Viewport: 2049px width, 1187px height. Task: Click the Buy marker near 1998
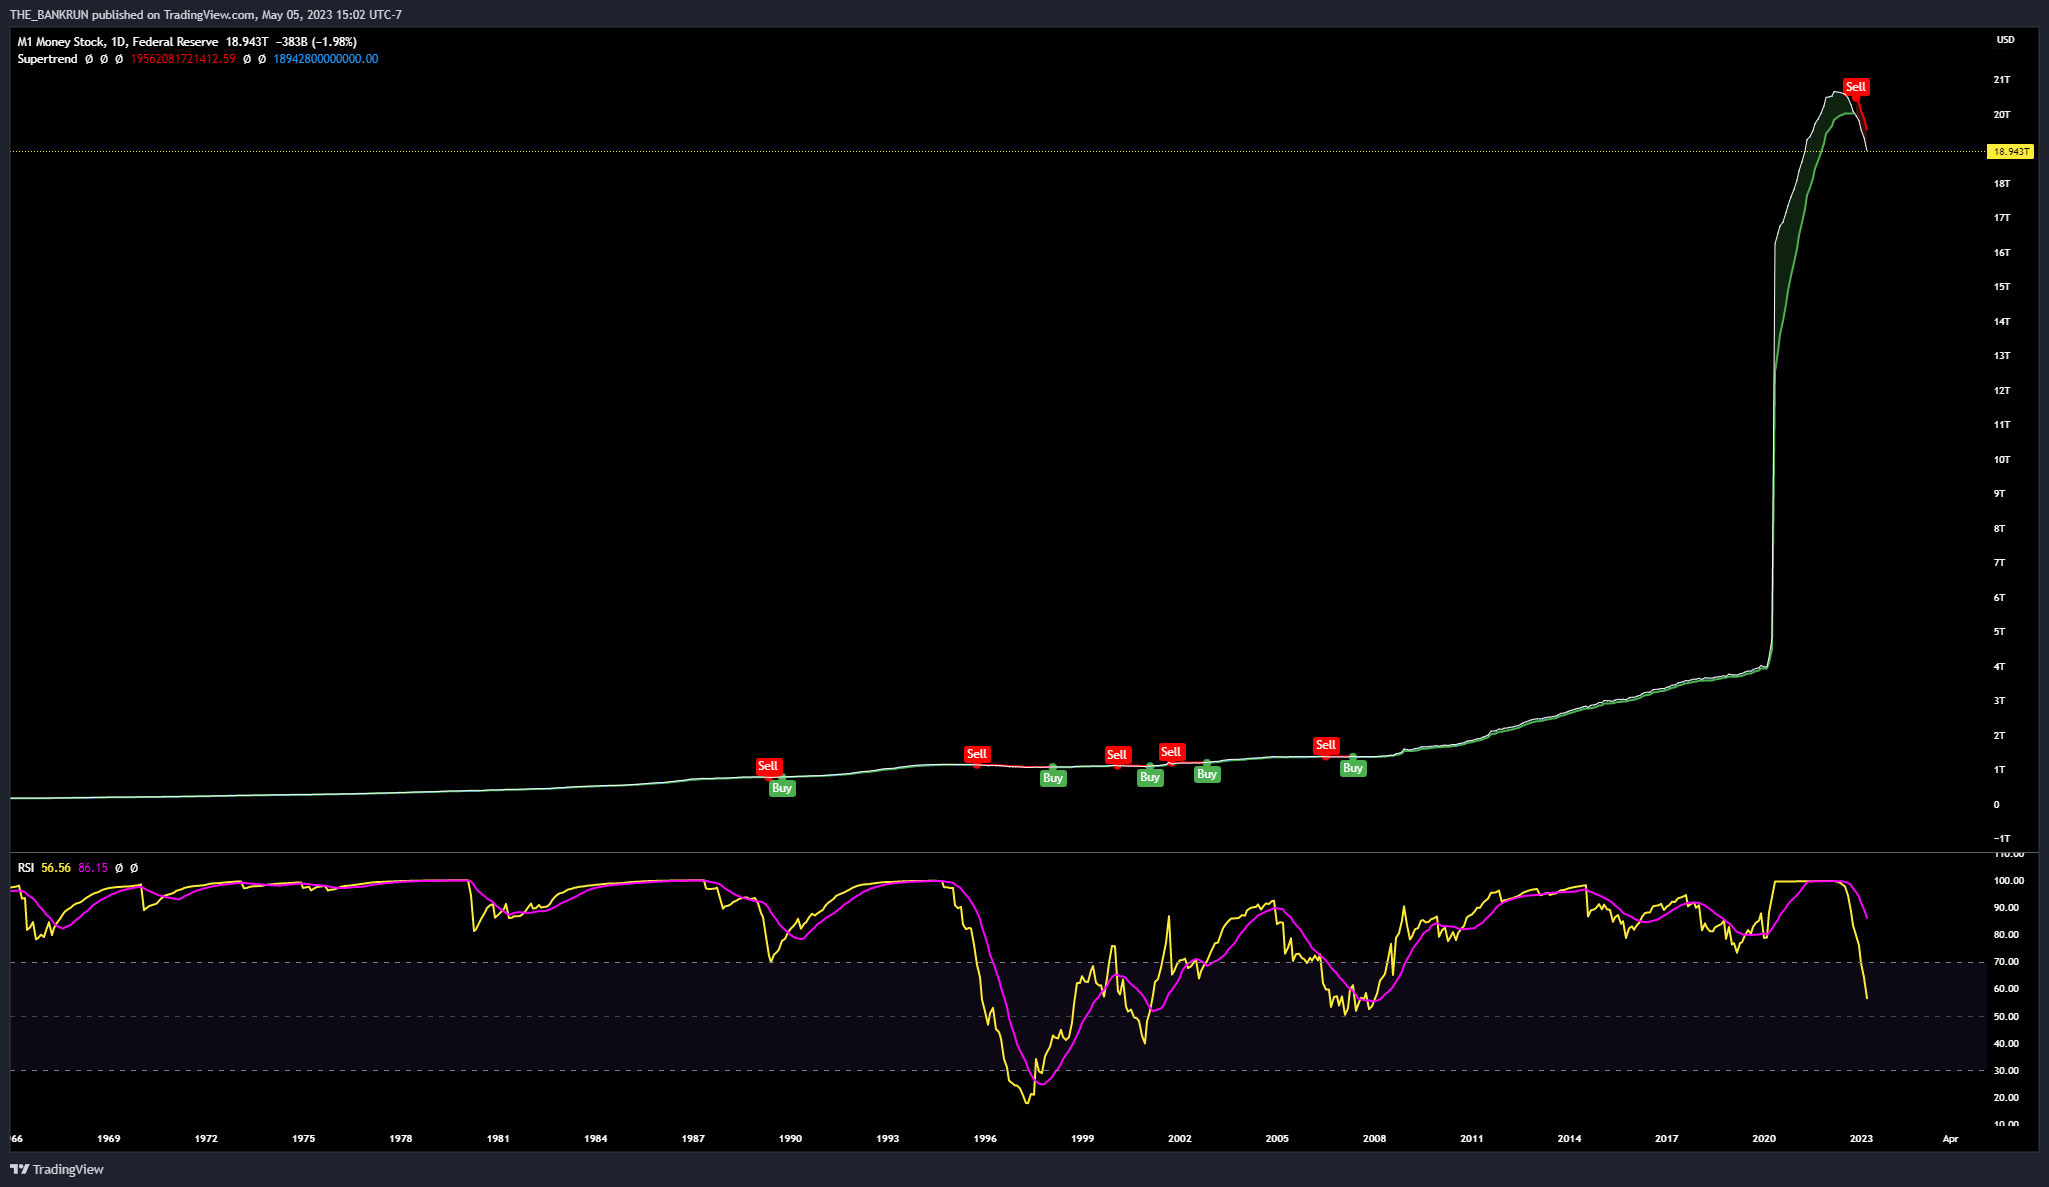1052,778
